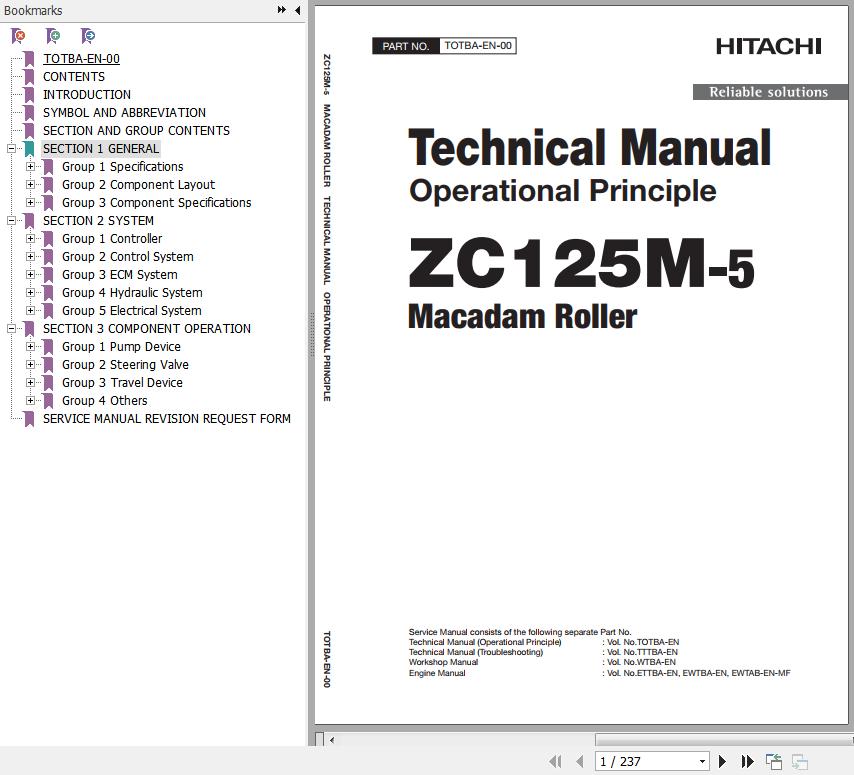Open the TOTBA-EN-00 bookmark
This screenshot has height=775, width=854.
[81, 59]
